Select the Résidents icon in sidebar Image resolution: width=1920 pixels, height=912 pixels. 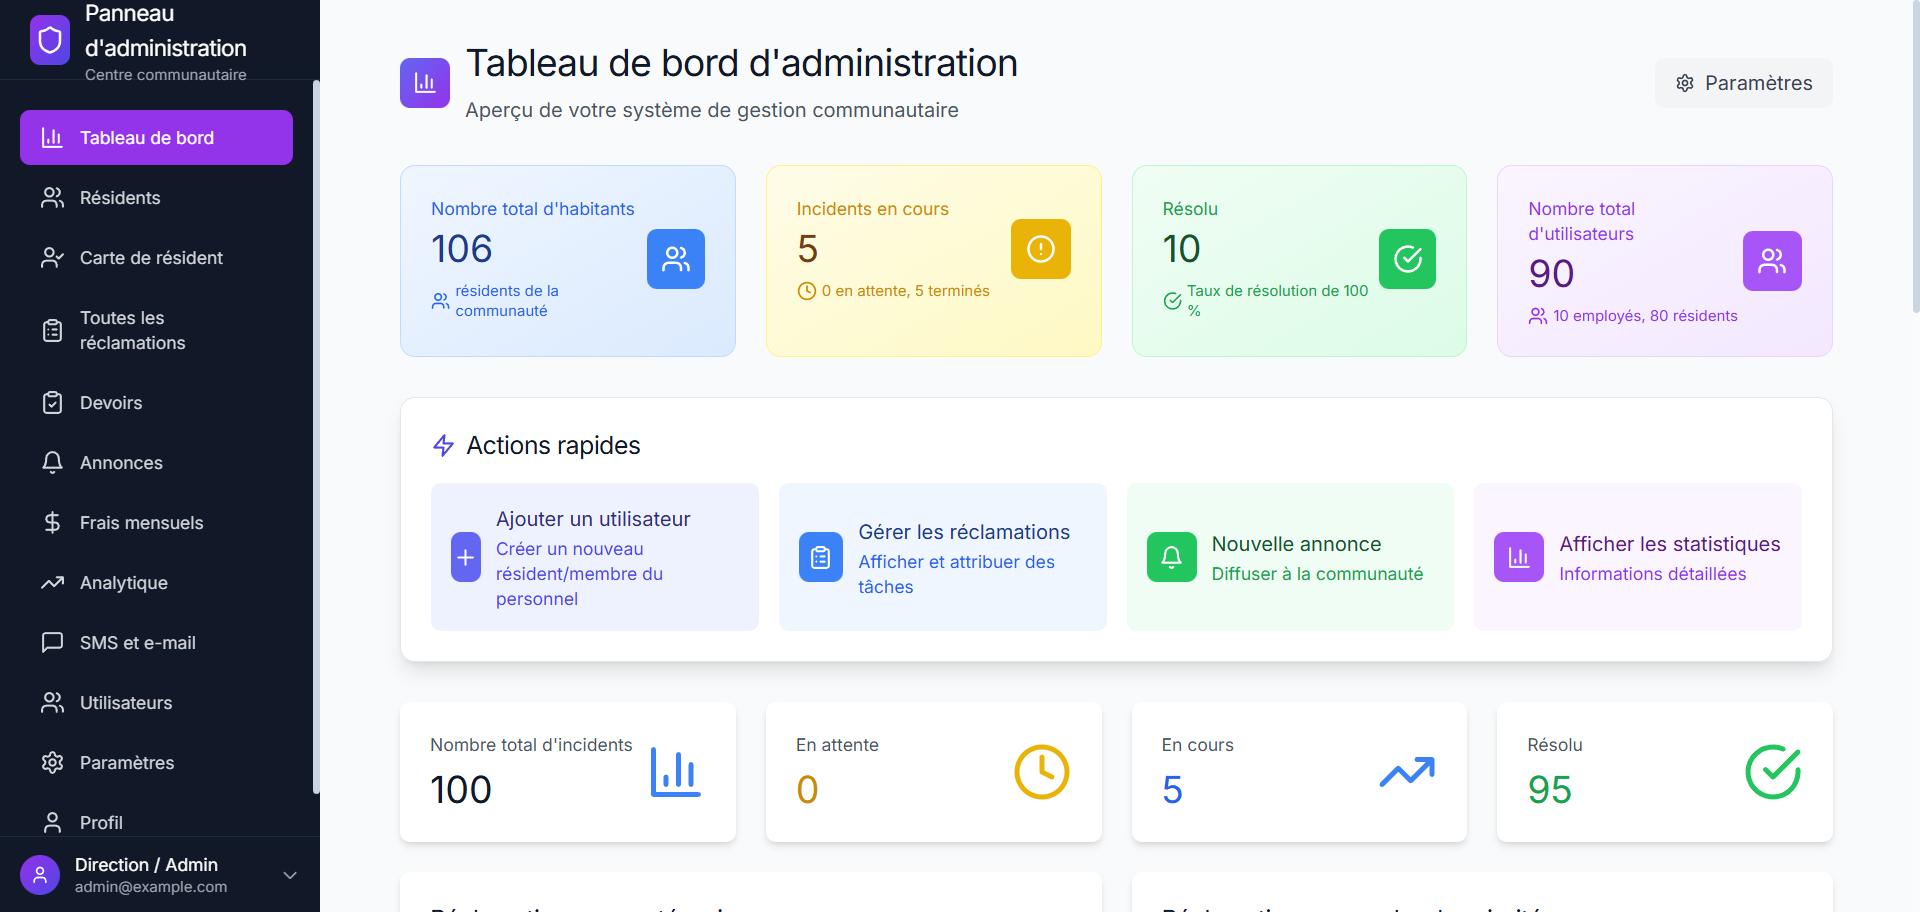[53, 197]
